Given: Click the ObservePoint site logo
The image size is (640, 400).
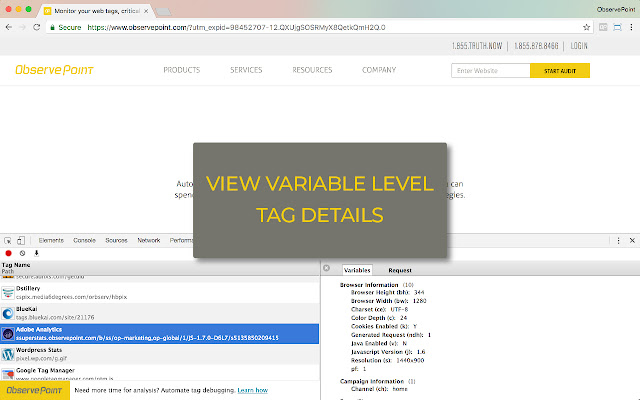Looking at the screenshot, I should pyautogui.click(x=54, y=70).
